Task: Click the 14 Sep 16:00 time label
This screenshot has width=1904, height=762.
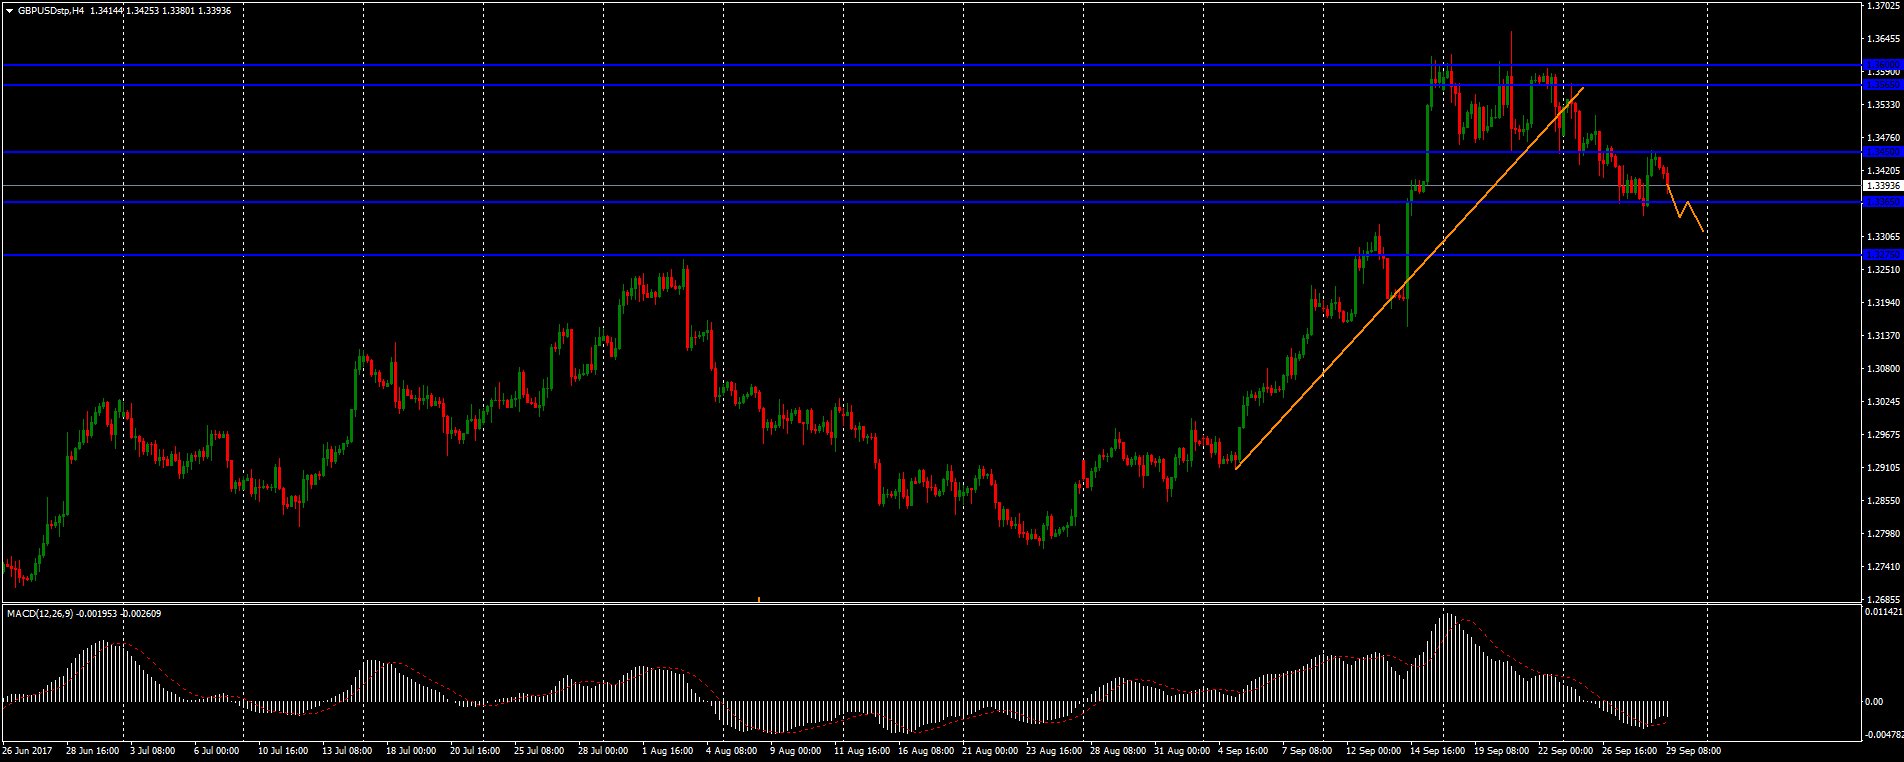Action: pyautogui.click(x=1436, y=750)
